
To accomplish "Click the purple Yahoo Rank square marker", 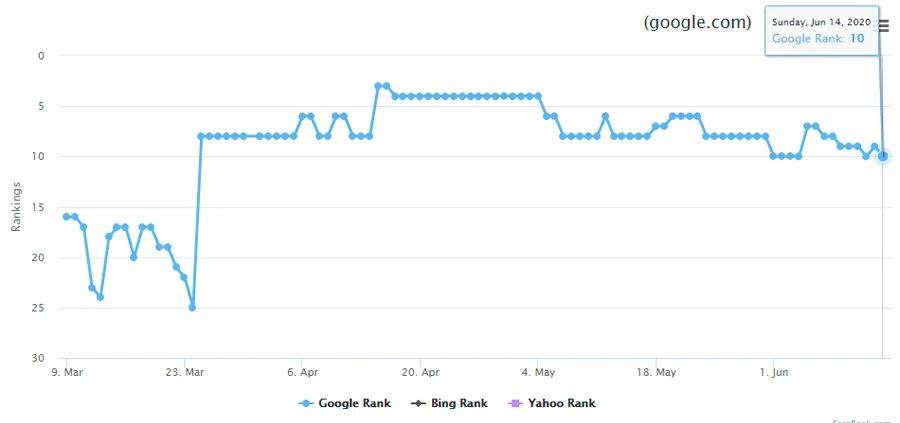I will coord(517,403).
